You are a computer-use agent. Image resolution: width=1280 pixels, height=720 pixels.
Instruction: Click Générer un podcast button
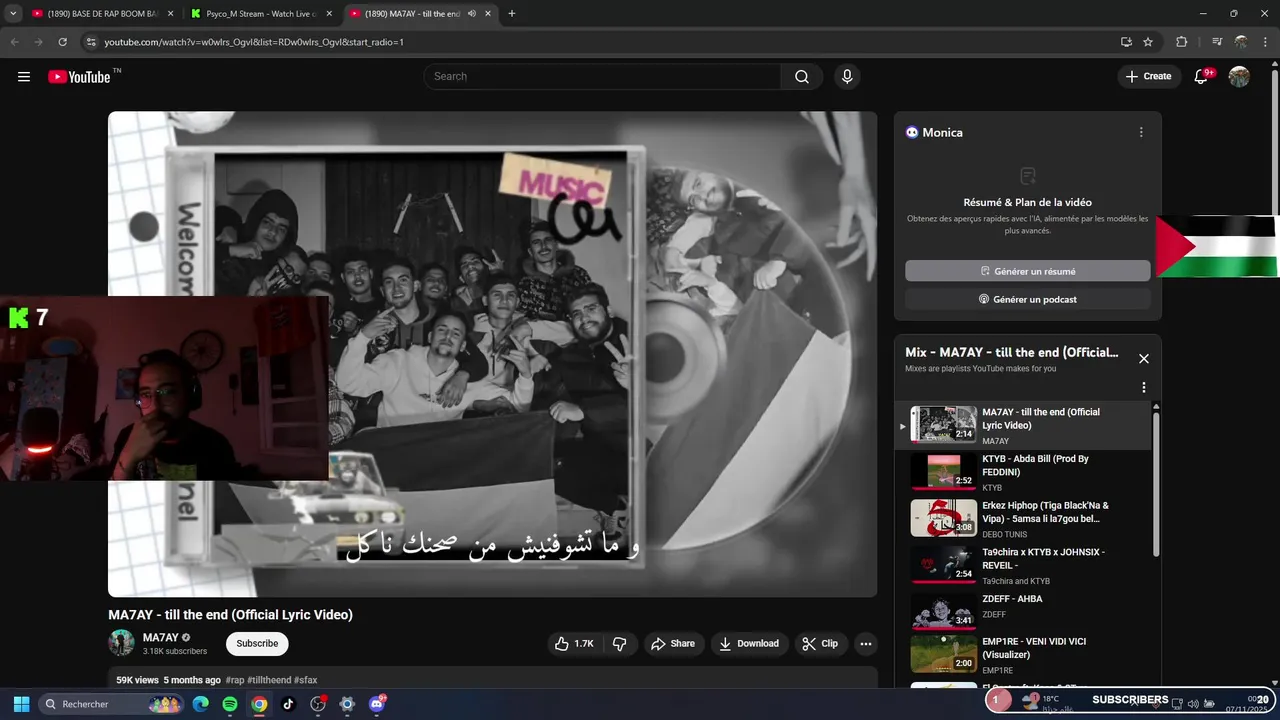point(1028,299)
